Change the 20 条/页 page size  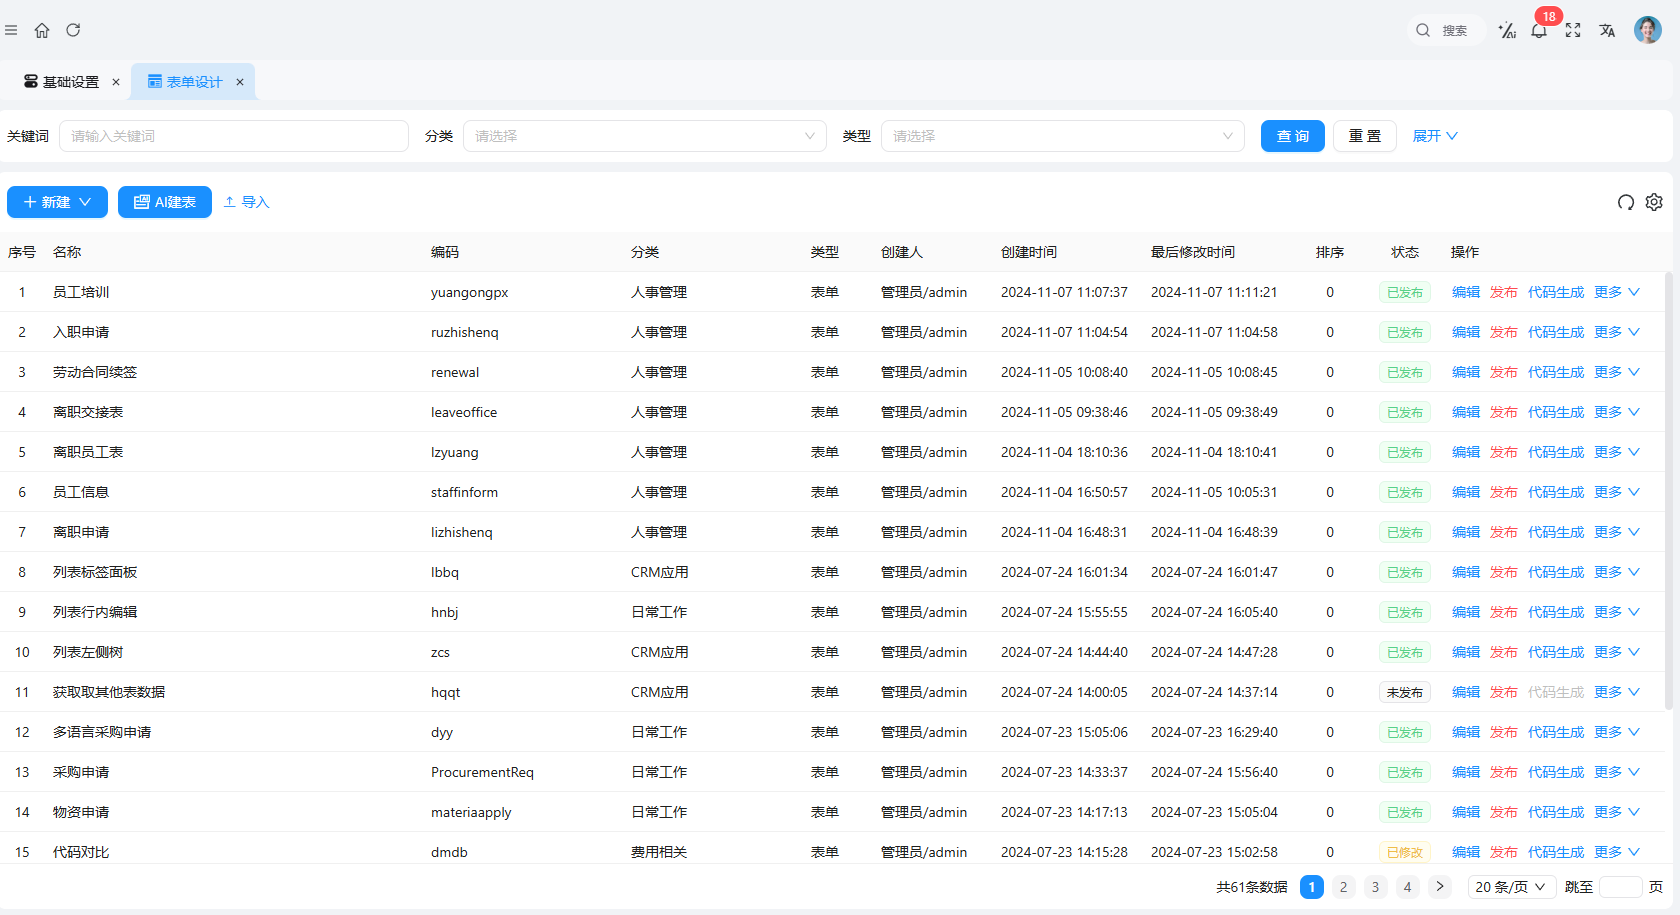pos(1510,887)
